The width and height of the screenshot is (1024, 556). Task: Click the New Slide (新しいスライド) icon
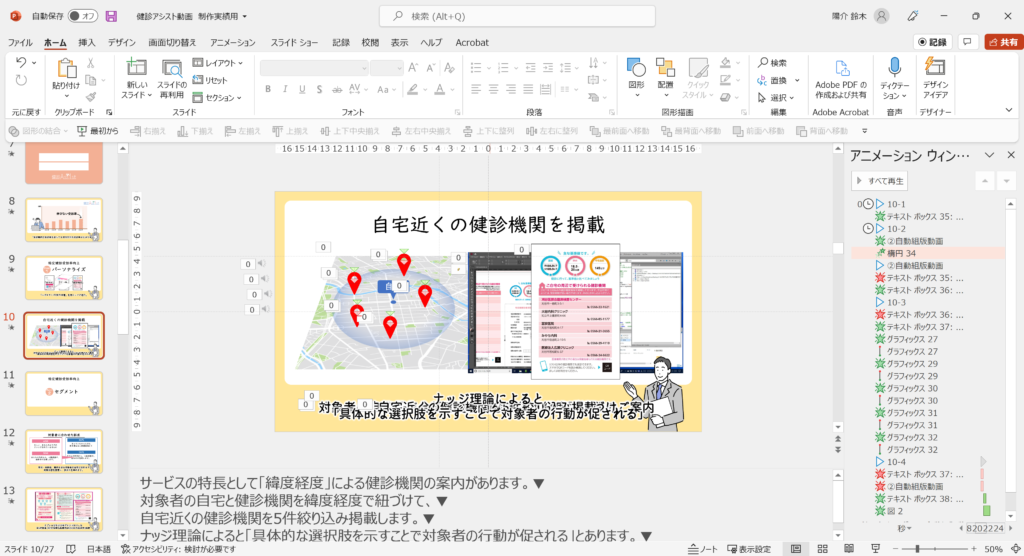pos(135,68)
